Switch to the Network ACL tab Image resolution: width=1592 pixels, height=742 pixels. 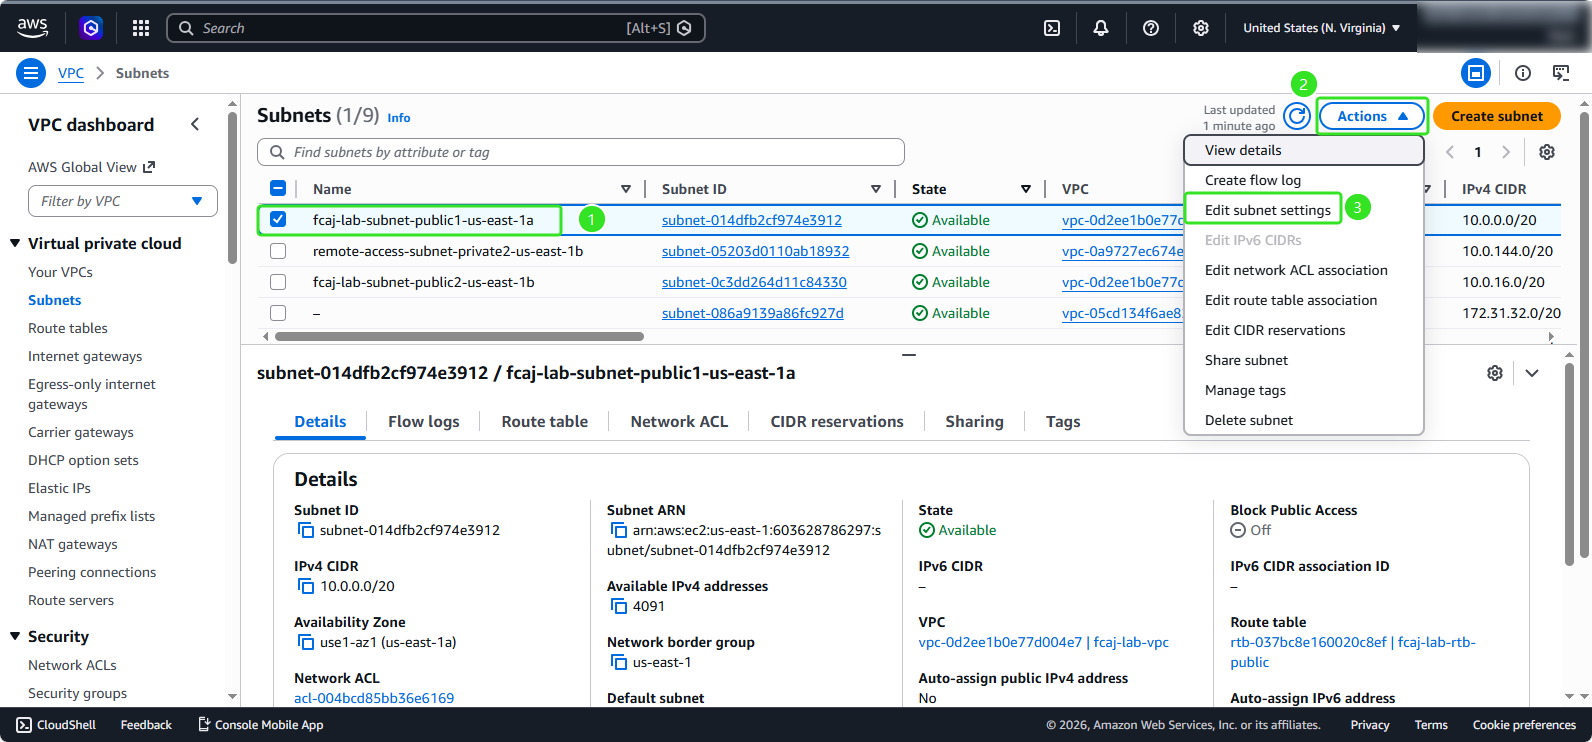click(x=679, y=422)
